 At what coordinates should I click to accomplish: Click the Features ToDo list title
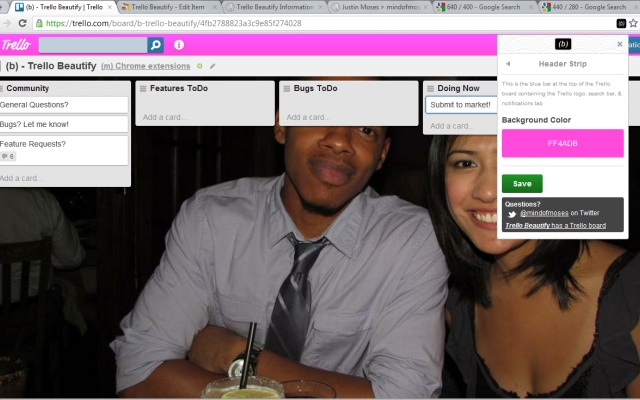(x=179, y=88)
